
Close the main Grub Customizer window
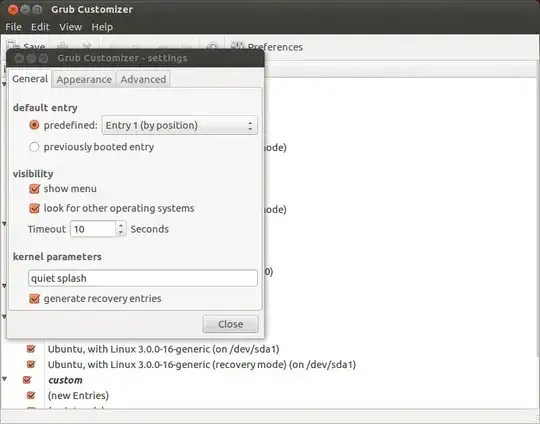point(13,10)
